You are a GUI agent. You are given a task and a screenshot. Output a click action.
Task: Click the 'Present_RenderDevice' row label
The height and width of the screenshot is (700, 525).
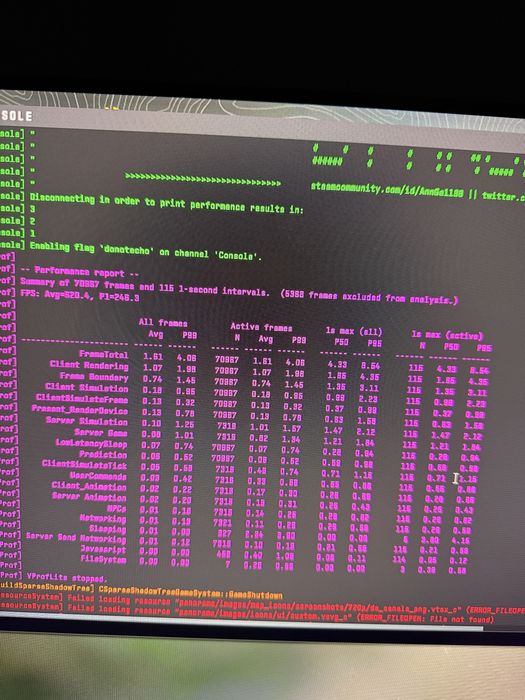[x=79, y=409]
